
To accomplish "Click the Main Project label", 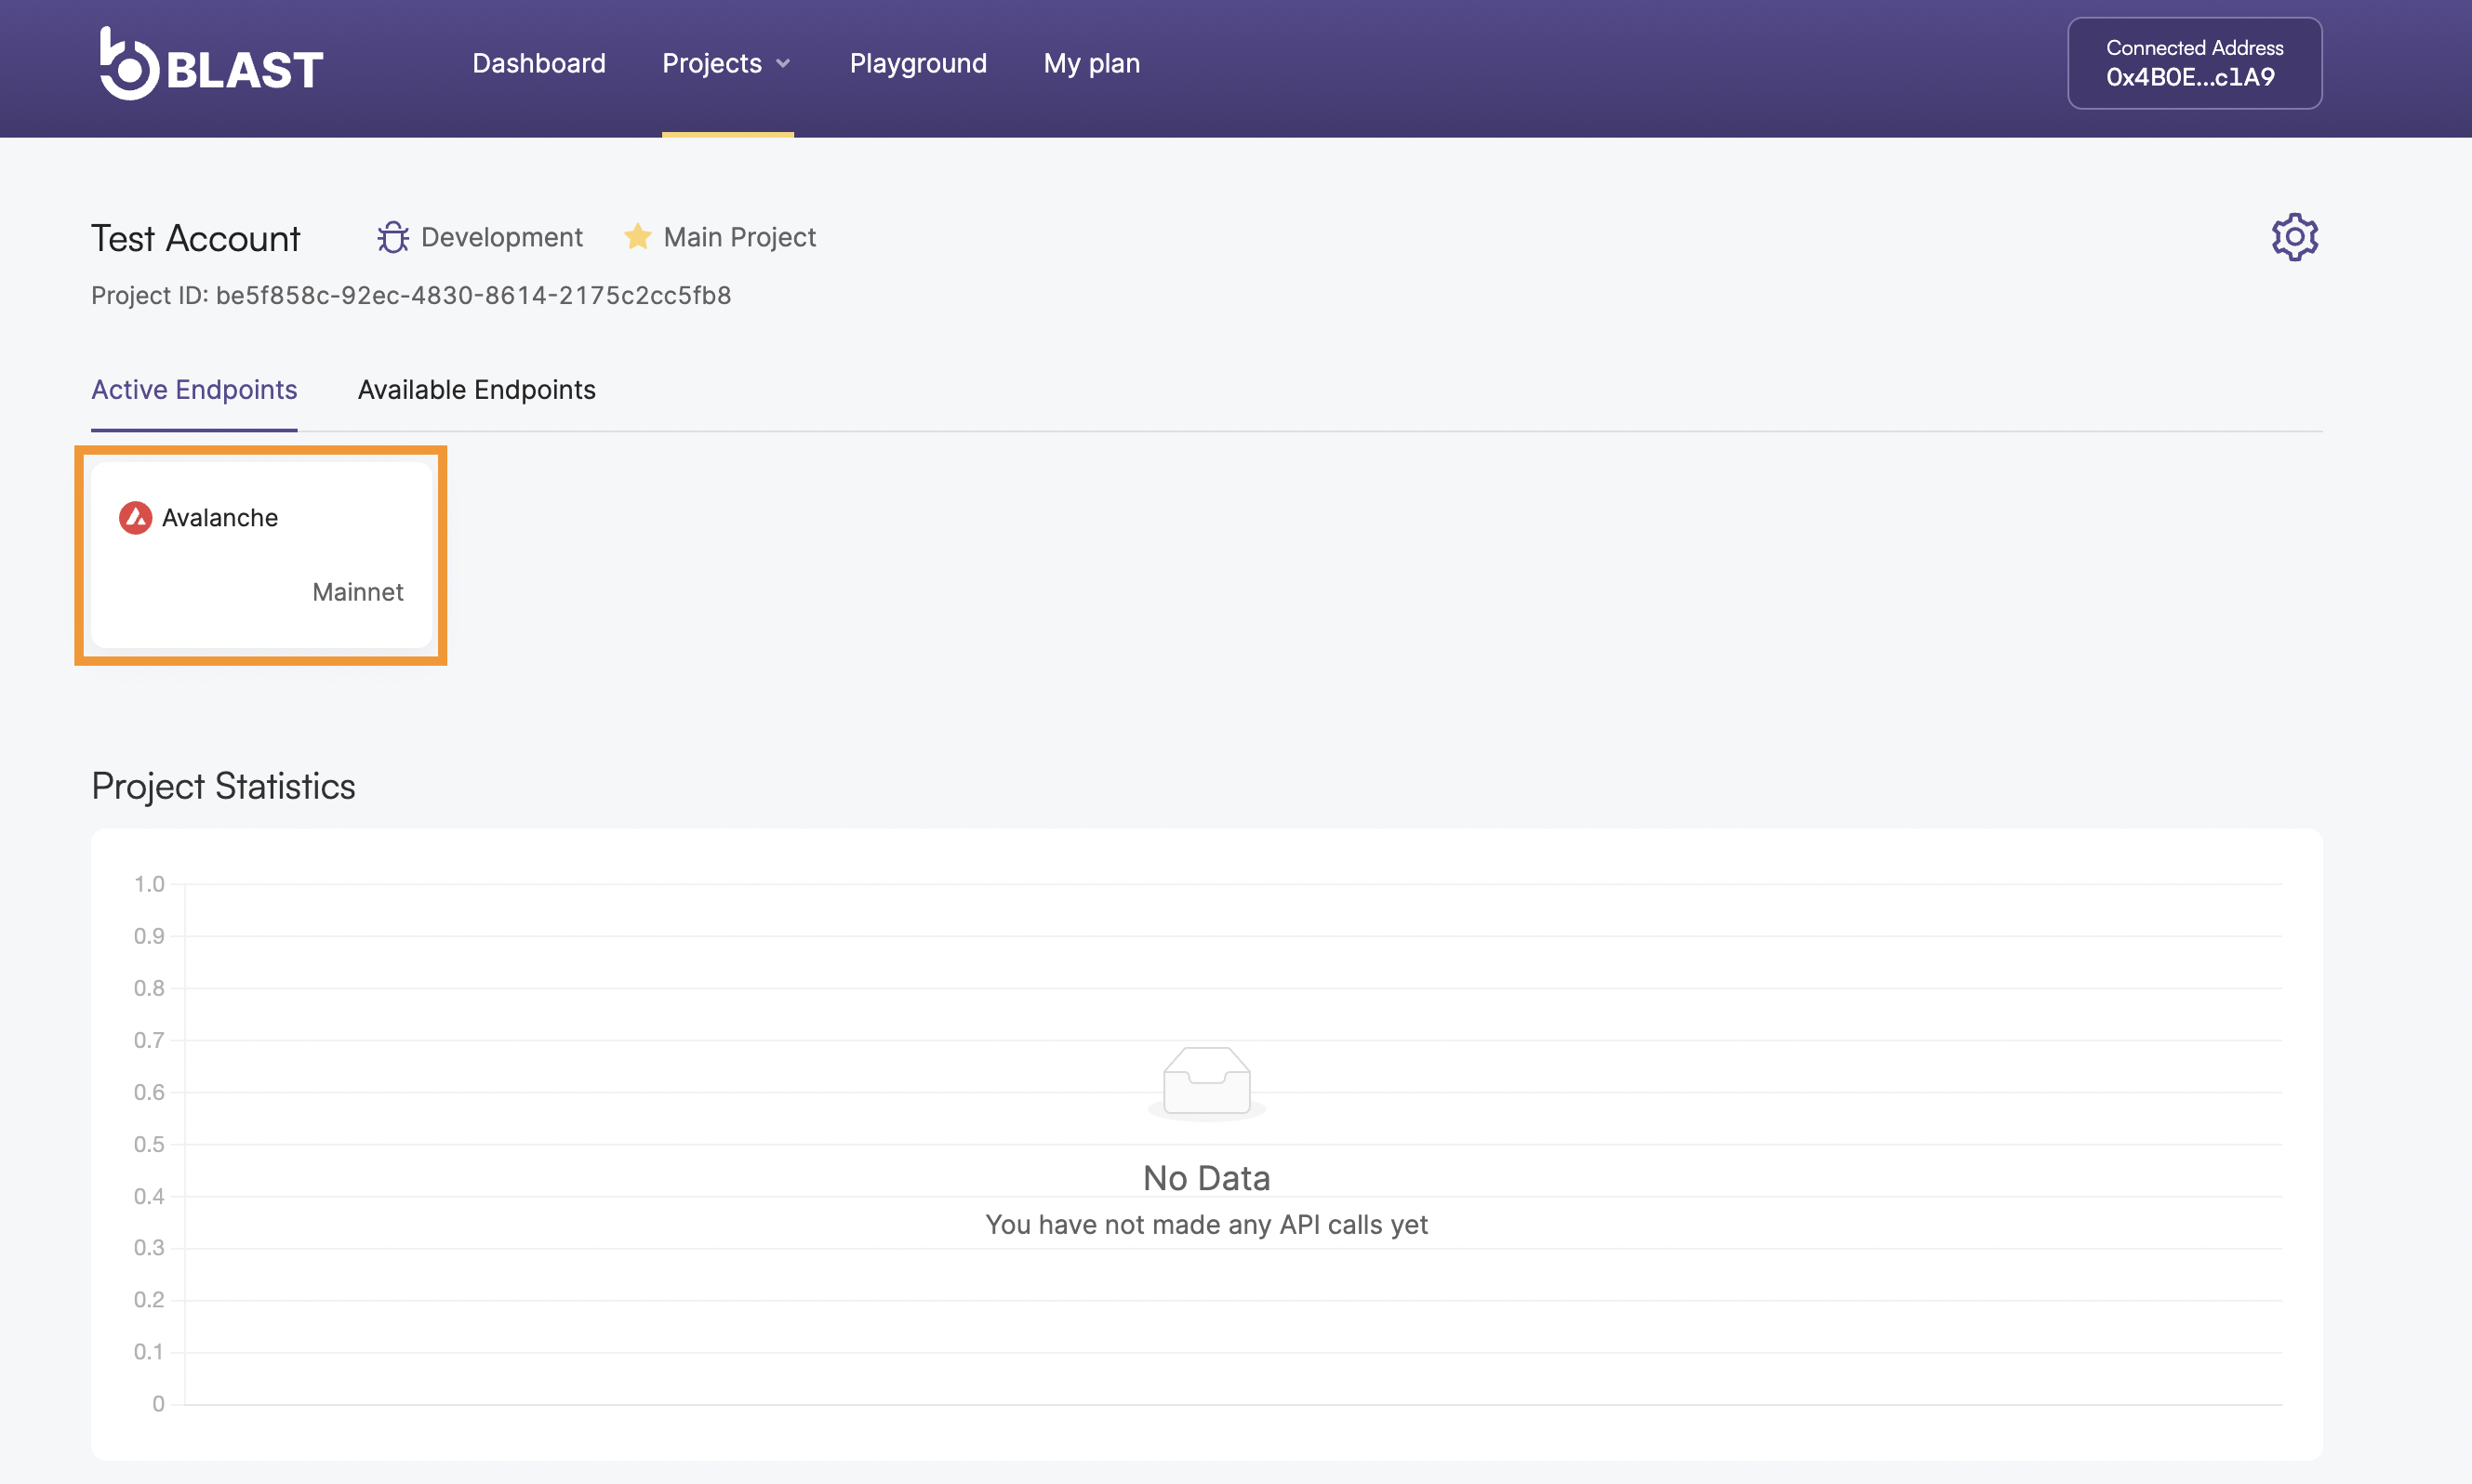I will pos(740,237).
